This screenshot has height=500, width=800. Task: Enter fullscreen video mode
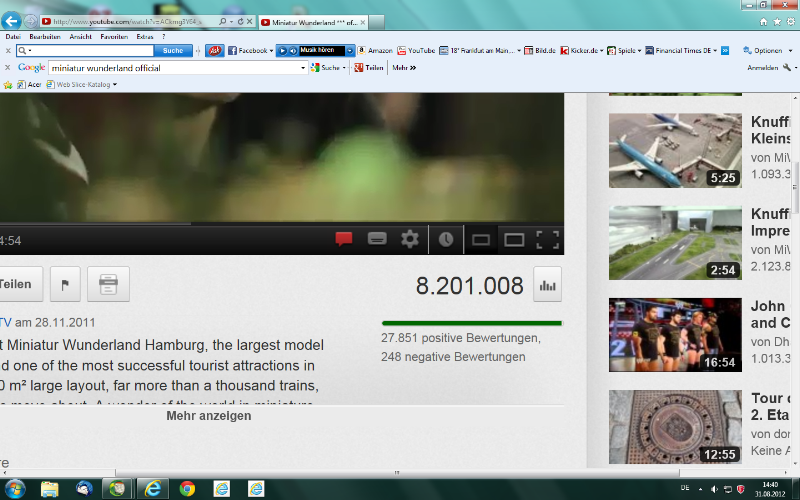[547, 239]
